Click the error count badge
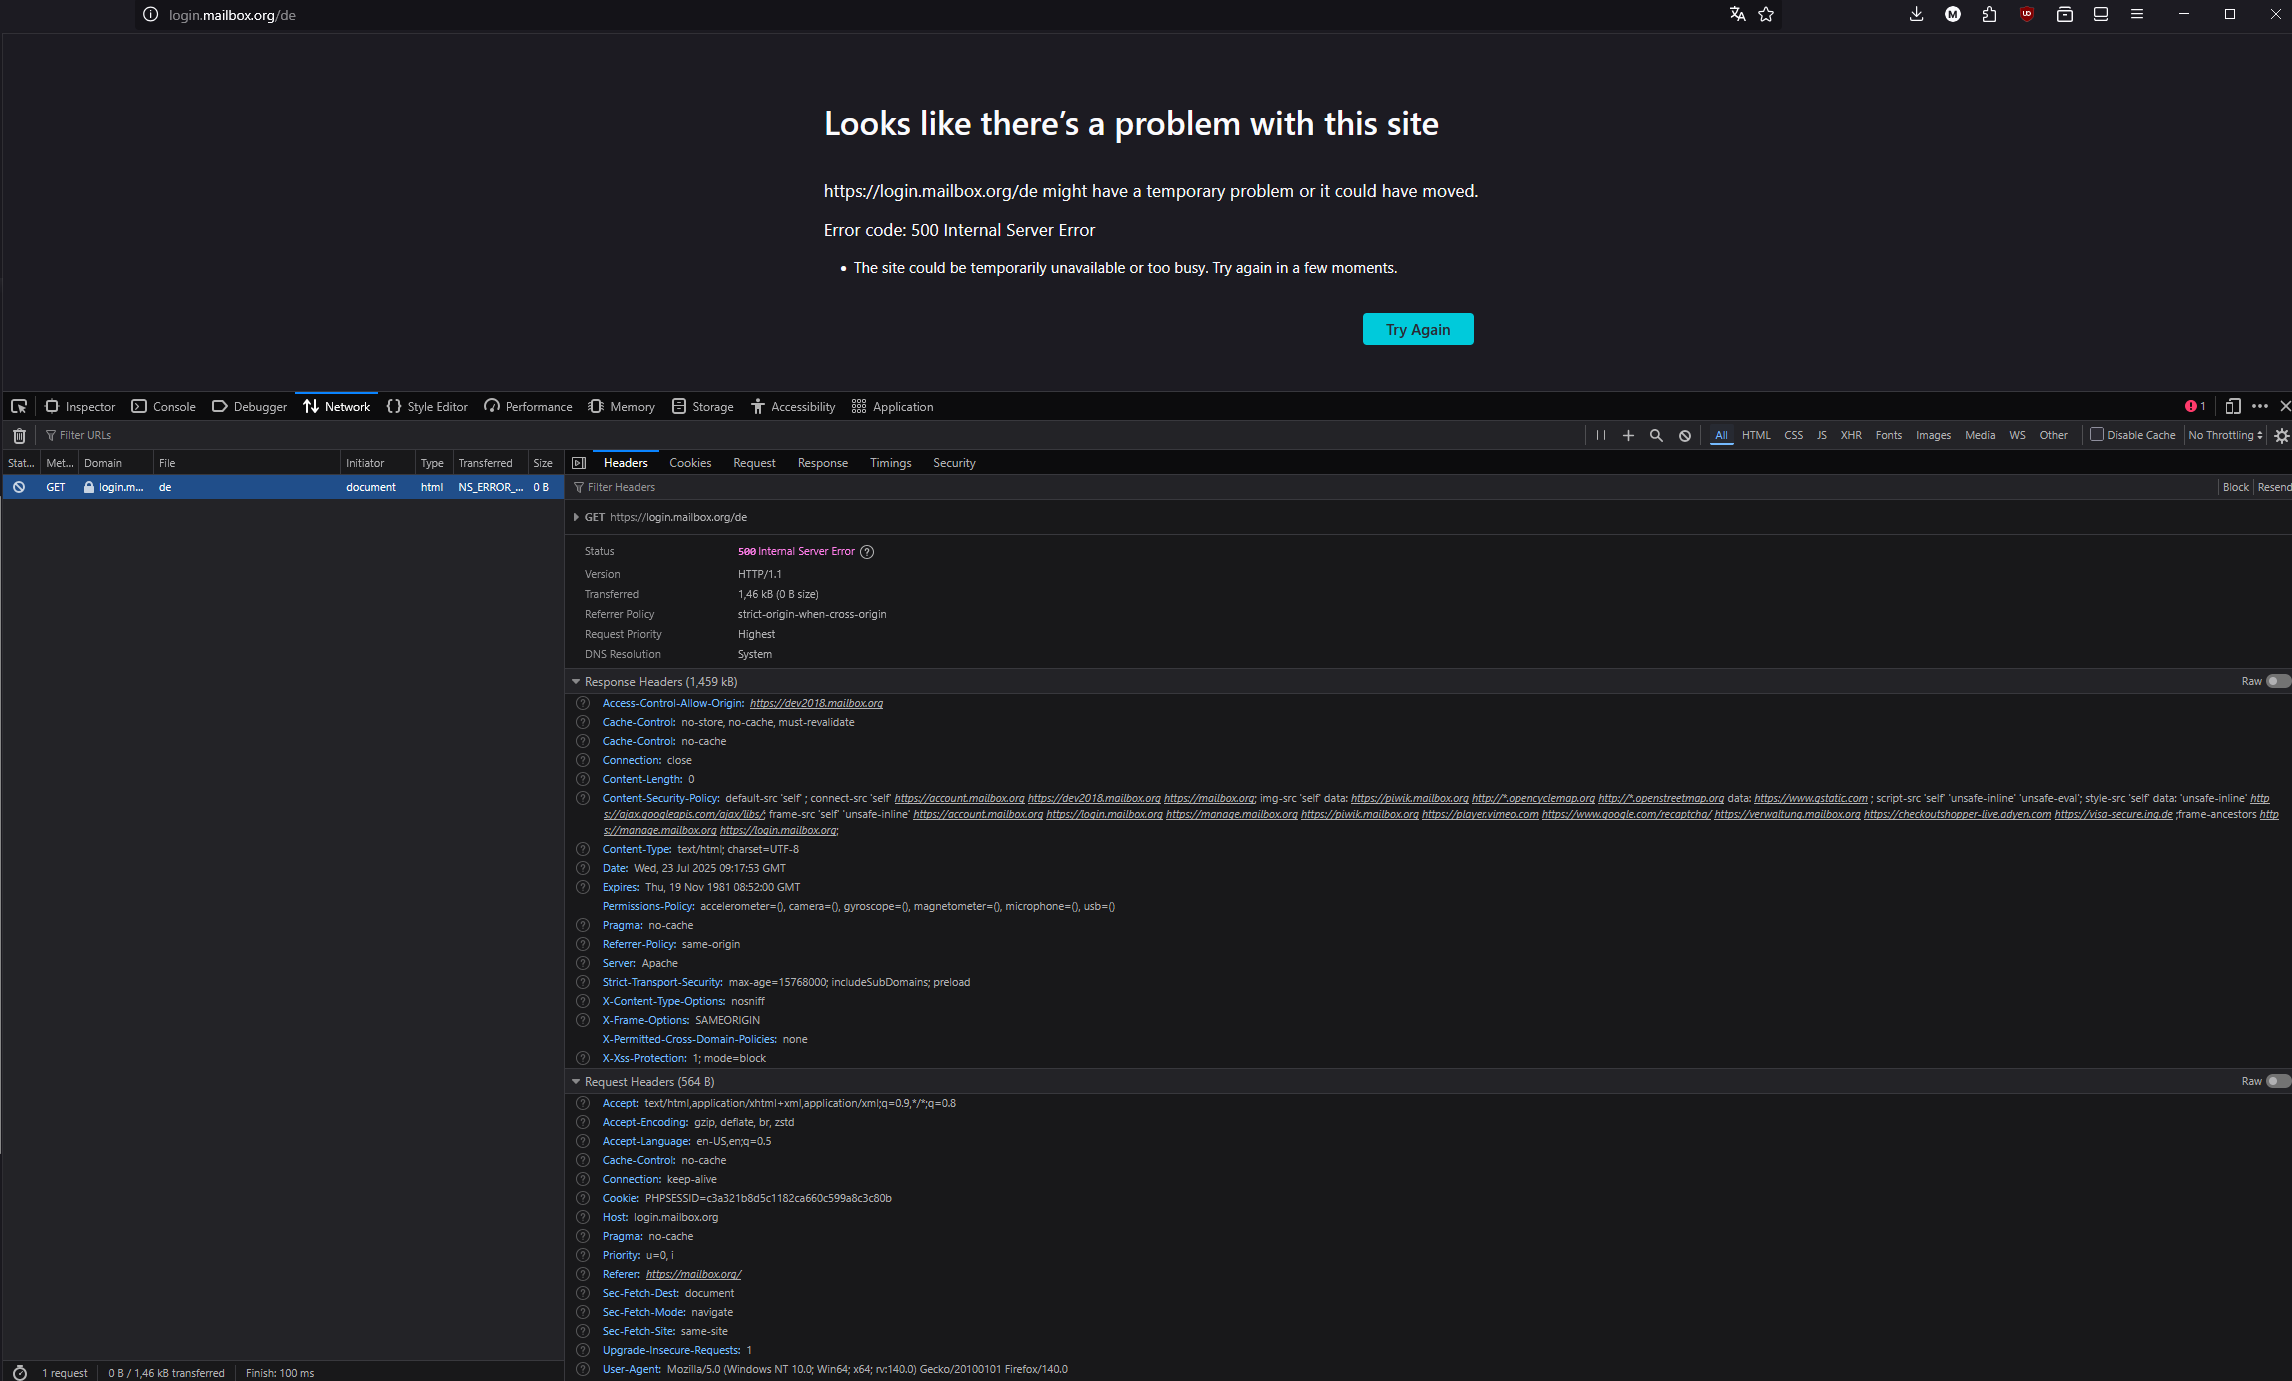The width and height of the screenshot is (2292, 1381). coord(2196,406)
